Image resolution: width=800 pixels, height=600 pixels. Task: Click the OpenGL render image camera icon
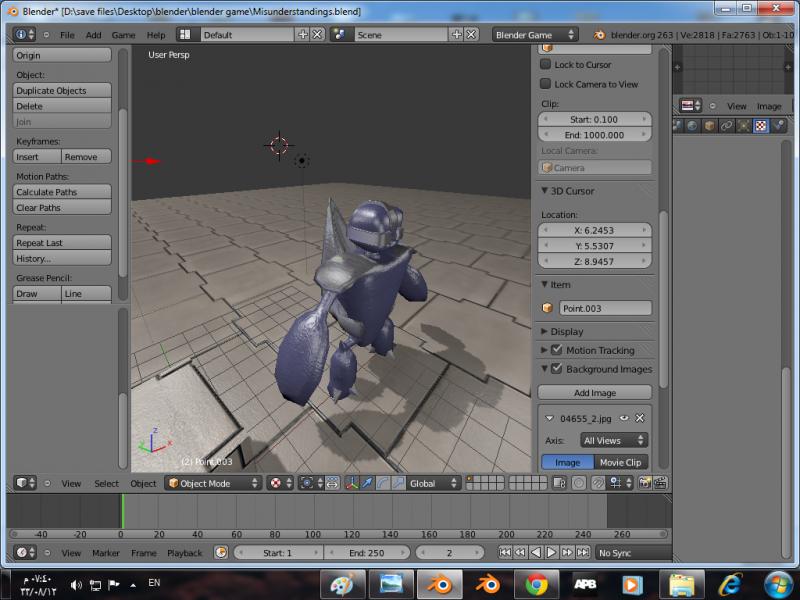pyautogui.click(x=644, y=483)
